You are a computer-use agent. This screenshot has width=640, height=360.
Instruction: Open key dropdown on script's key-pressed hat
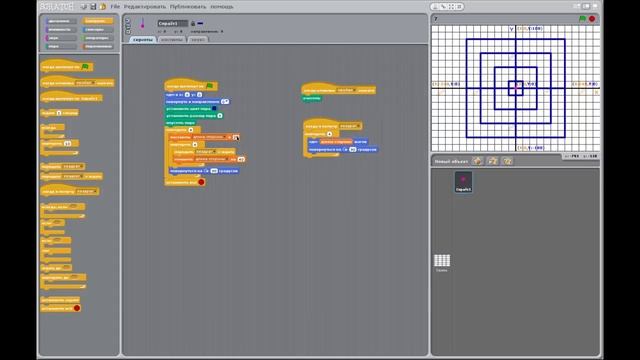click(346, 90)
